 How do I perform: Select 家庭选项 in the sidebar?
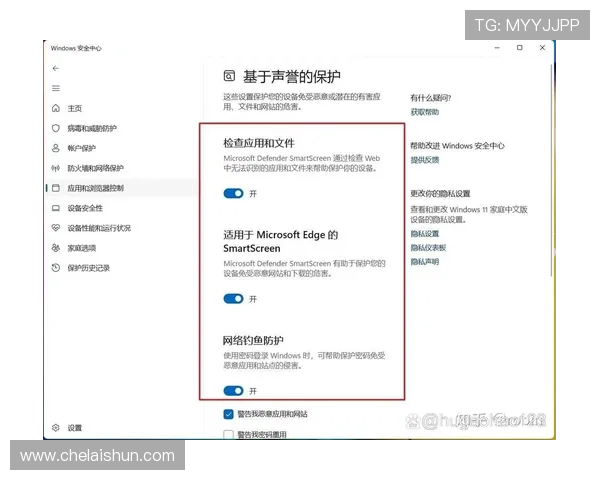click(x=82, y=248)
